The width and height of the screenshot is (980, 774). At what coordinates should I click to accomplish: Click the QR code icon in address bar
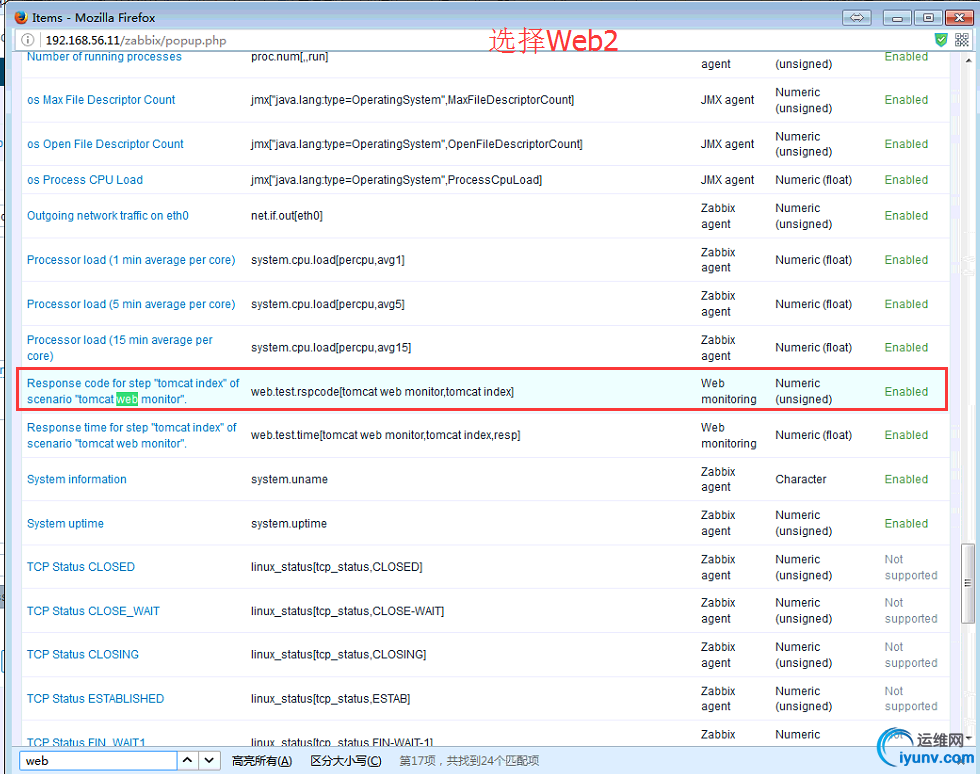[962, 40]
